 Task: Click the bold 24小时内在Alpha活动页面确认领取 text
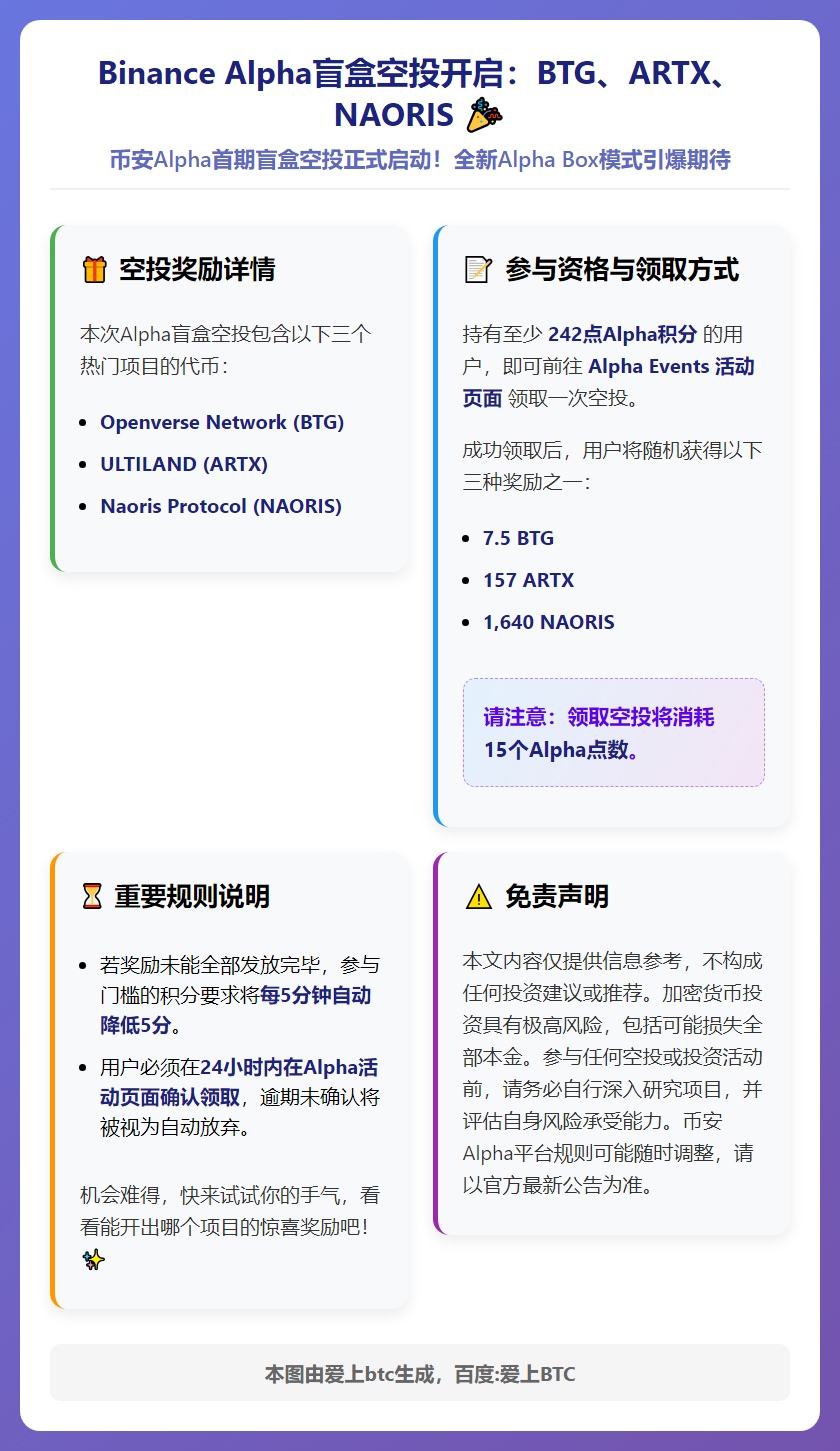[238, 1082]
